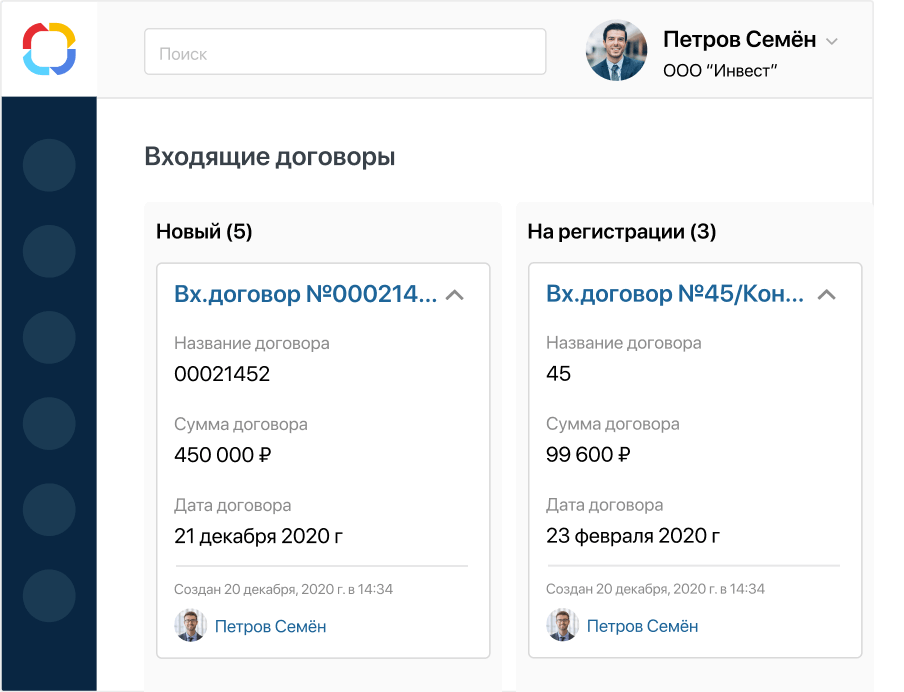904x692 pixels.
Task: Expand the user menu chevron beside Петров Семён
Action: [831, 41]
